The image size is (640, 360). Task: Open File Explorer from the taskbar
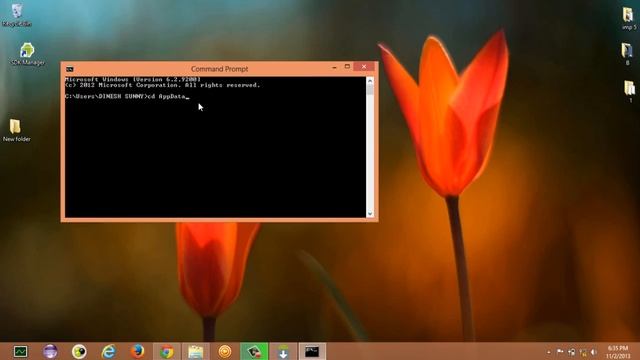point(196,351)
